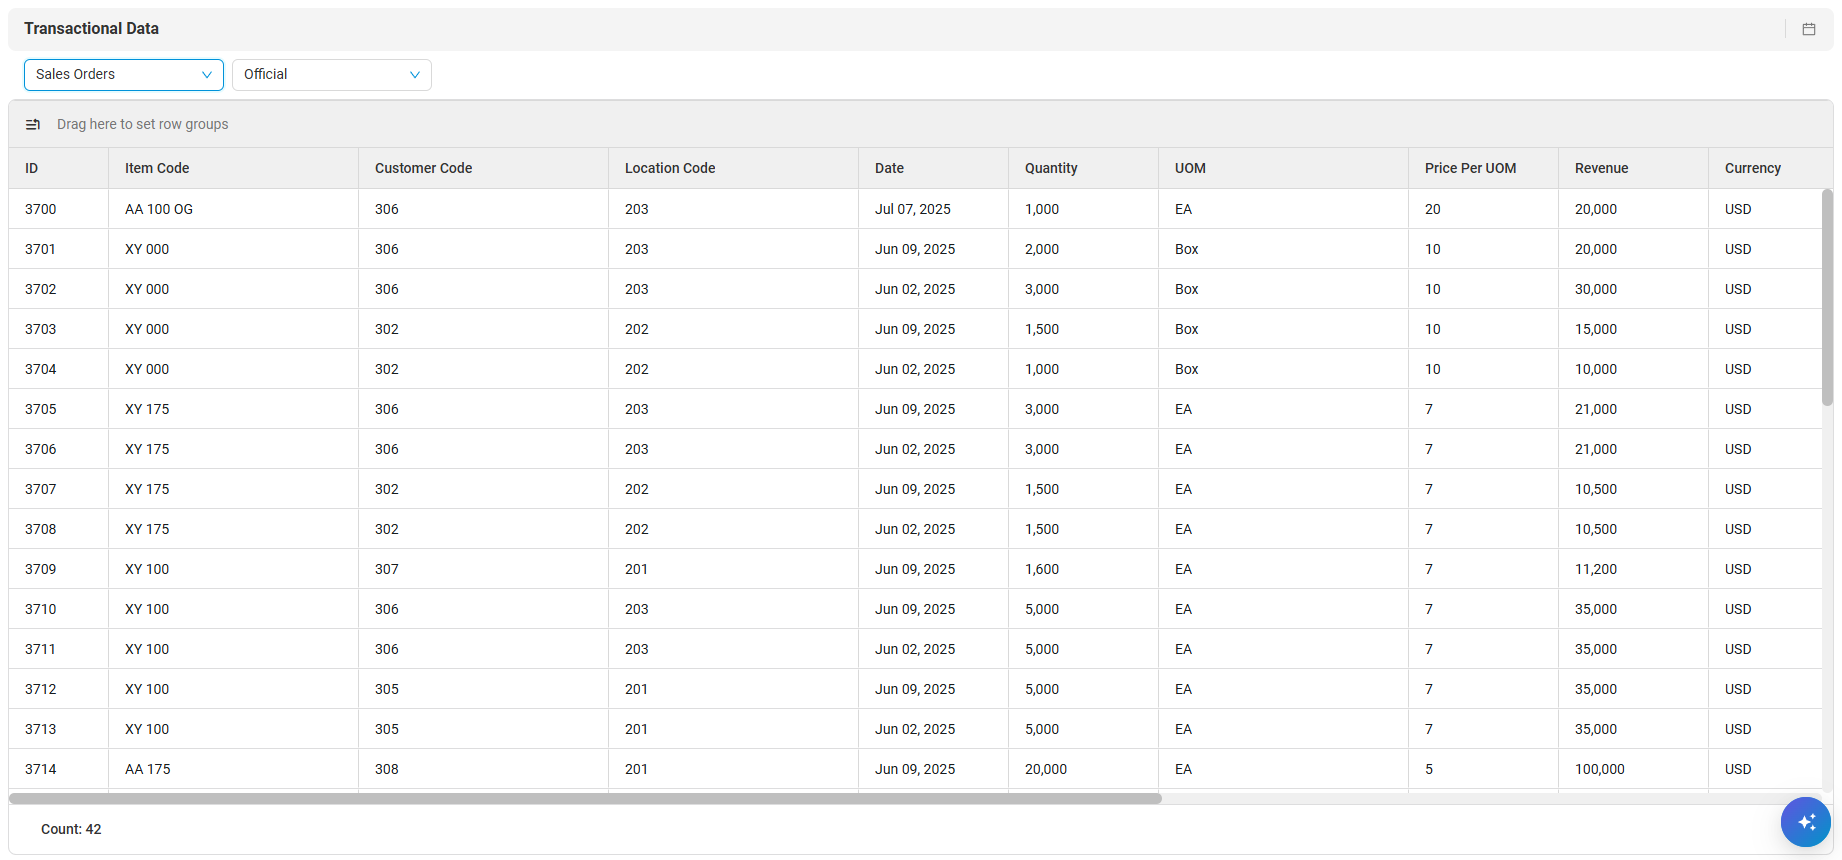1842x860 pixels.
Task: Click the 100,000 revenue cell
Action: click(x=1634, y=769)
